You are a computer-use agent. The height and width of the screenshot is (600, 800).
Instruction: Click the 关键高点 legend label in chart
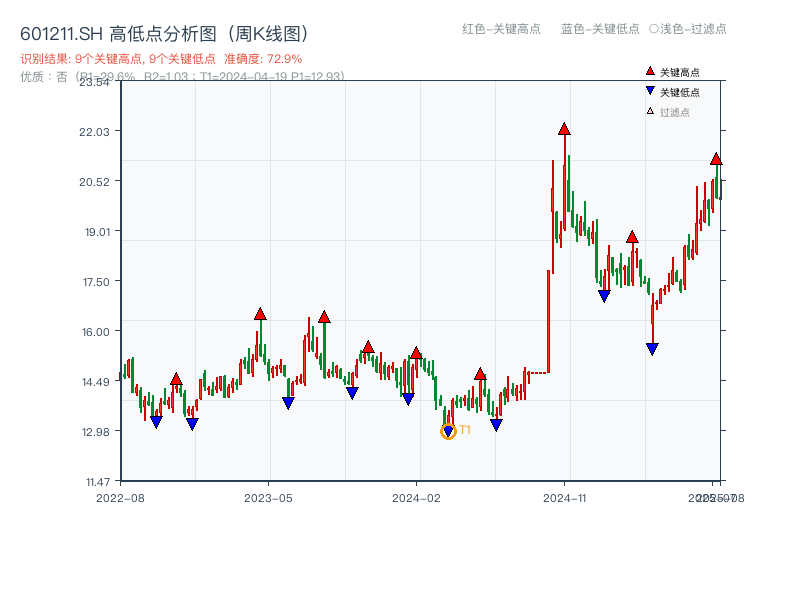coord(680,72)
